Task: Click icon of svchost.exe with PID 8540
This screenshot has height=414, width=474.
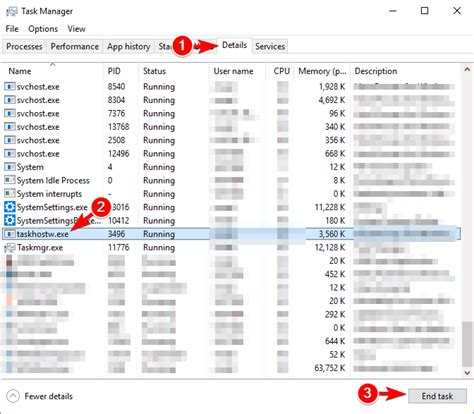Action: tap(10, 87)
